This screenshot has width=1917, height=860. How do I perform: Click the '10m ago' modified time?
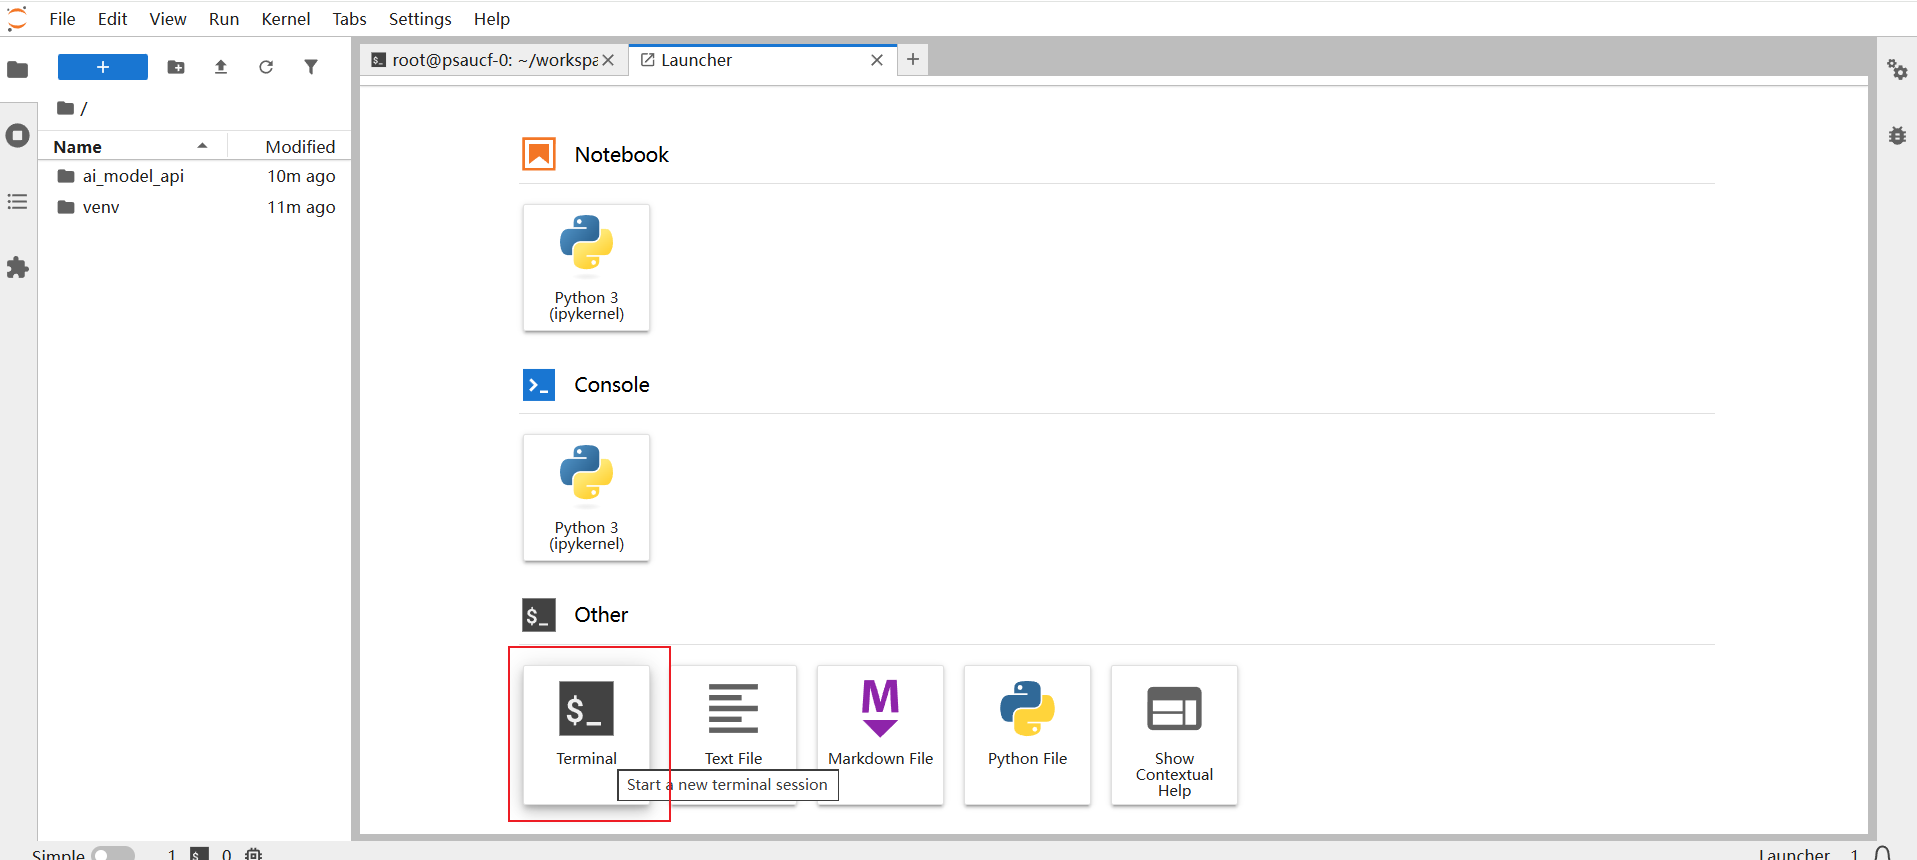tap(301, 176)
